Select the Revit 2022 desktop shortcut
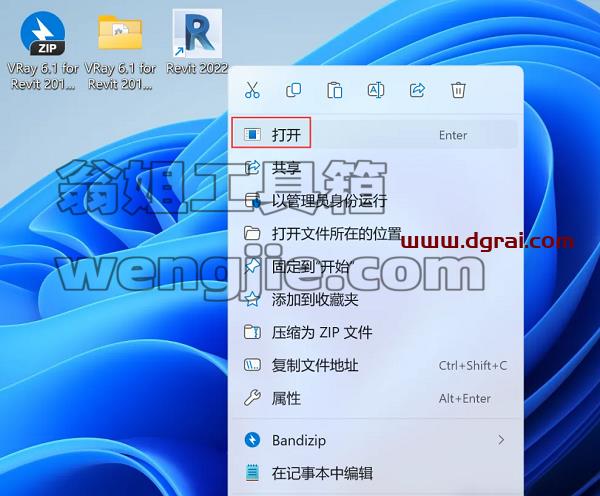The width and height of the screenshot is (600, 496). tap(197, 42)
